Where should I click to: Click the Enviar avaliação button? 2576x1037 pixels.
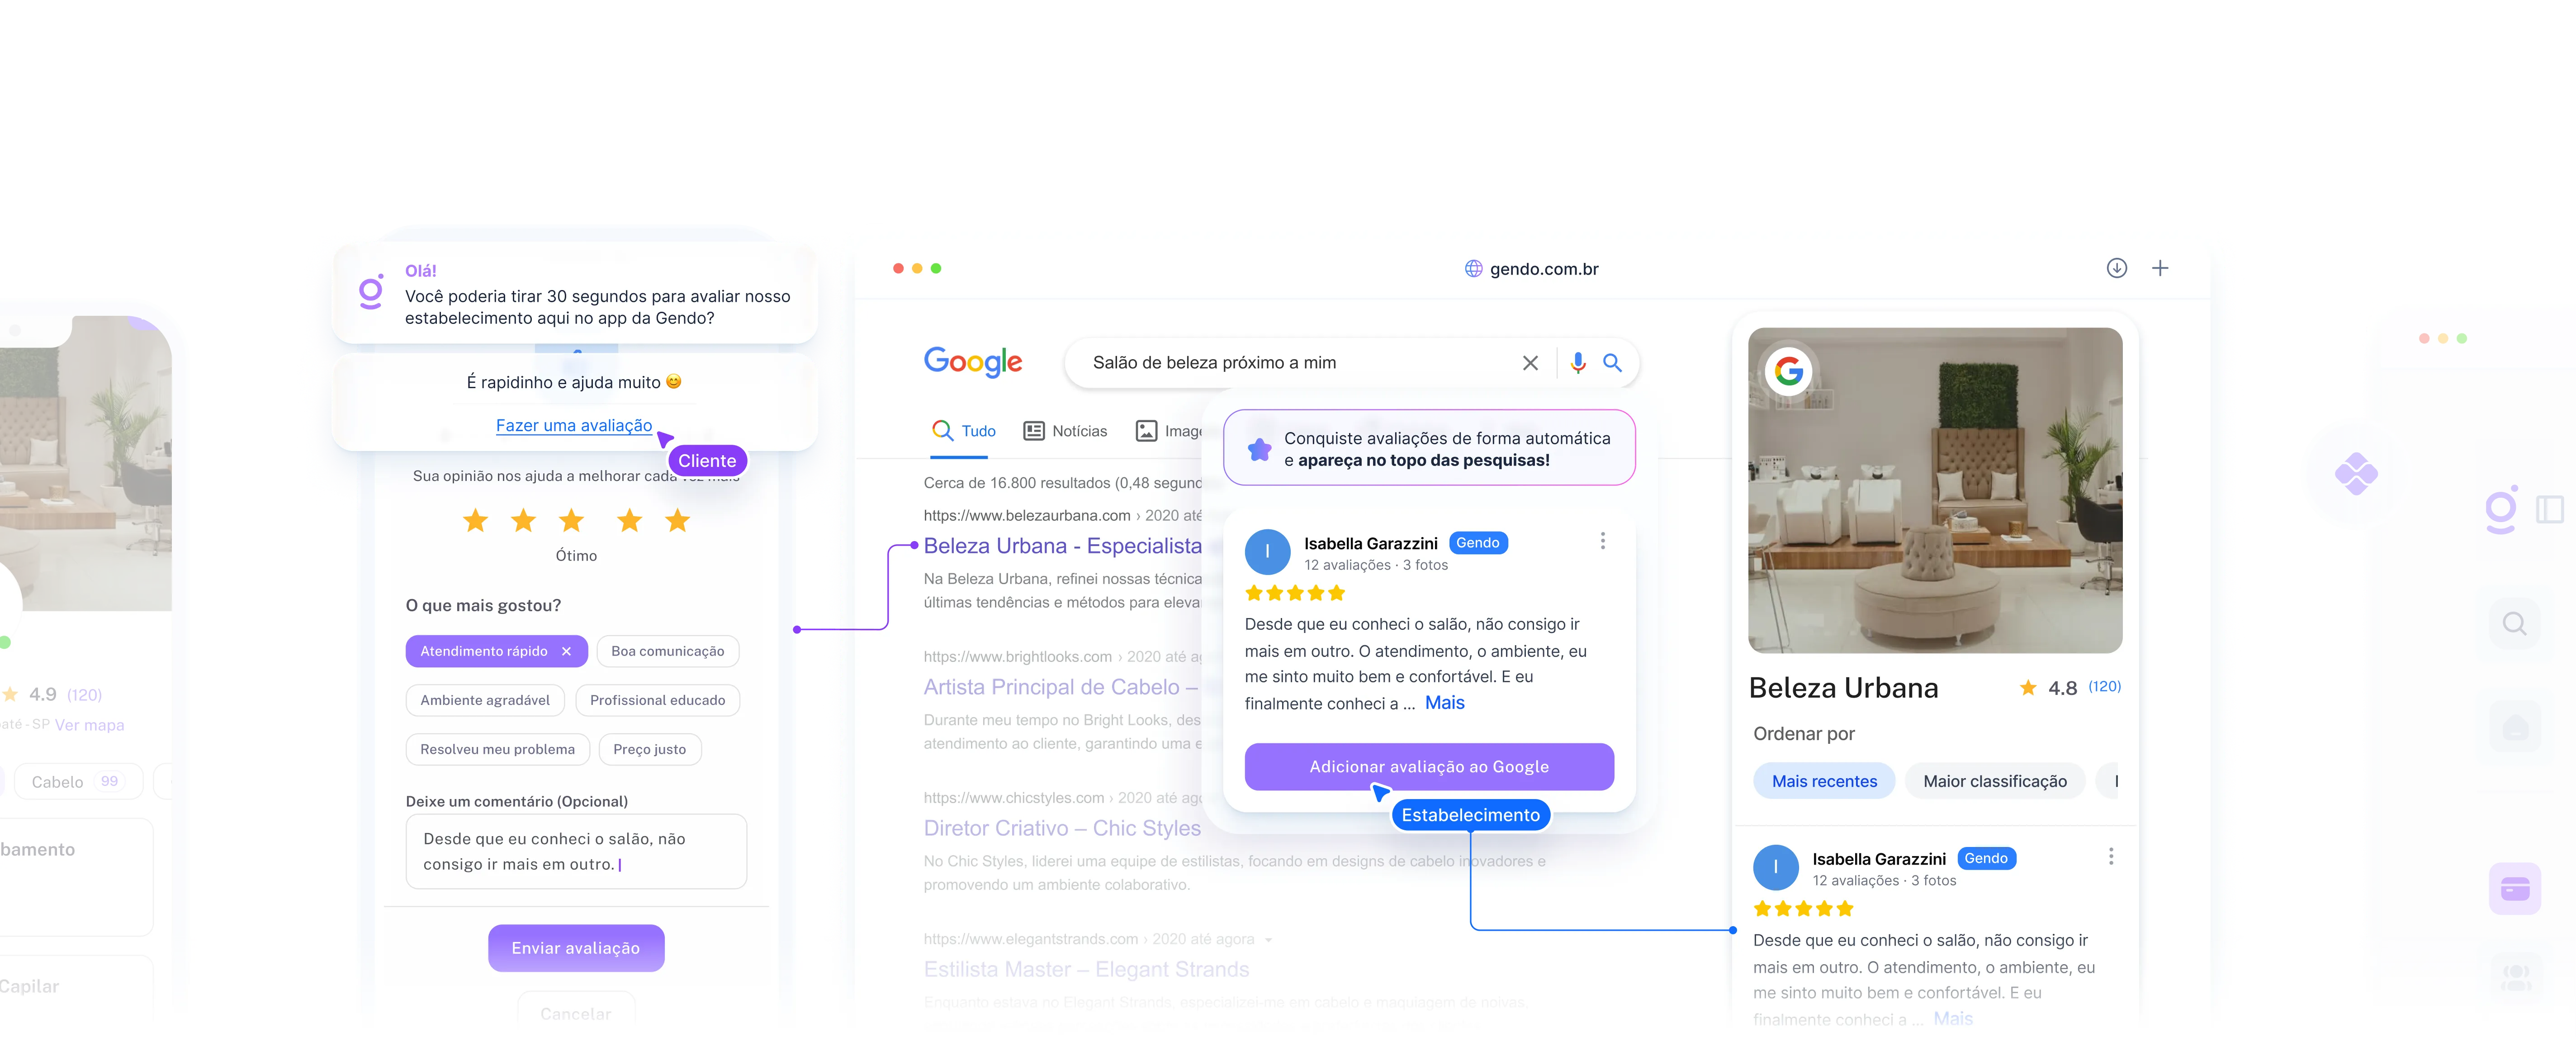point(576,948)
